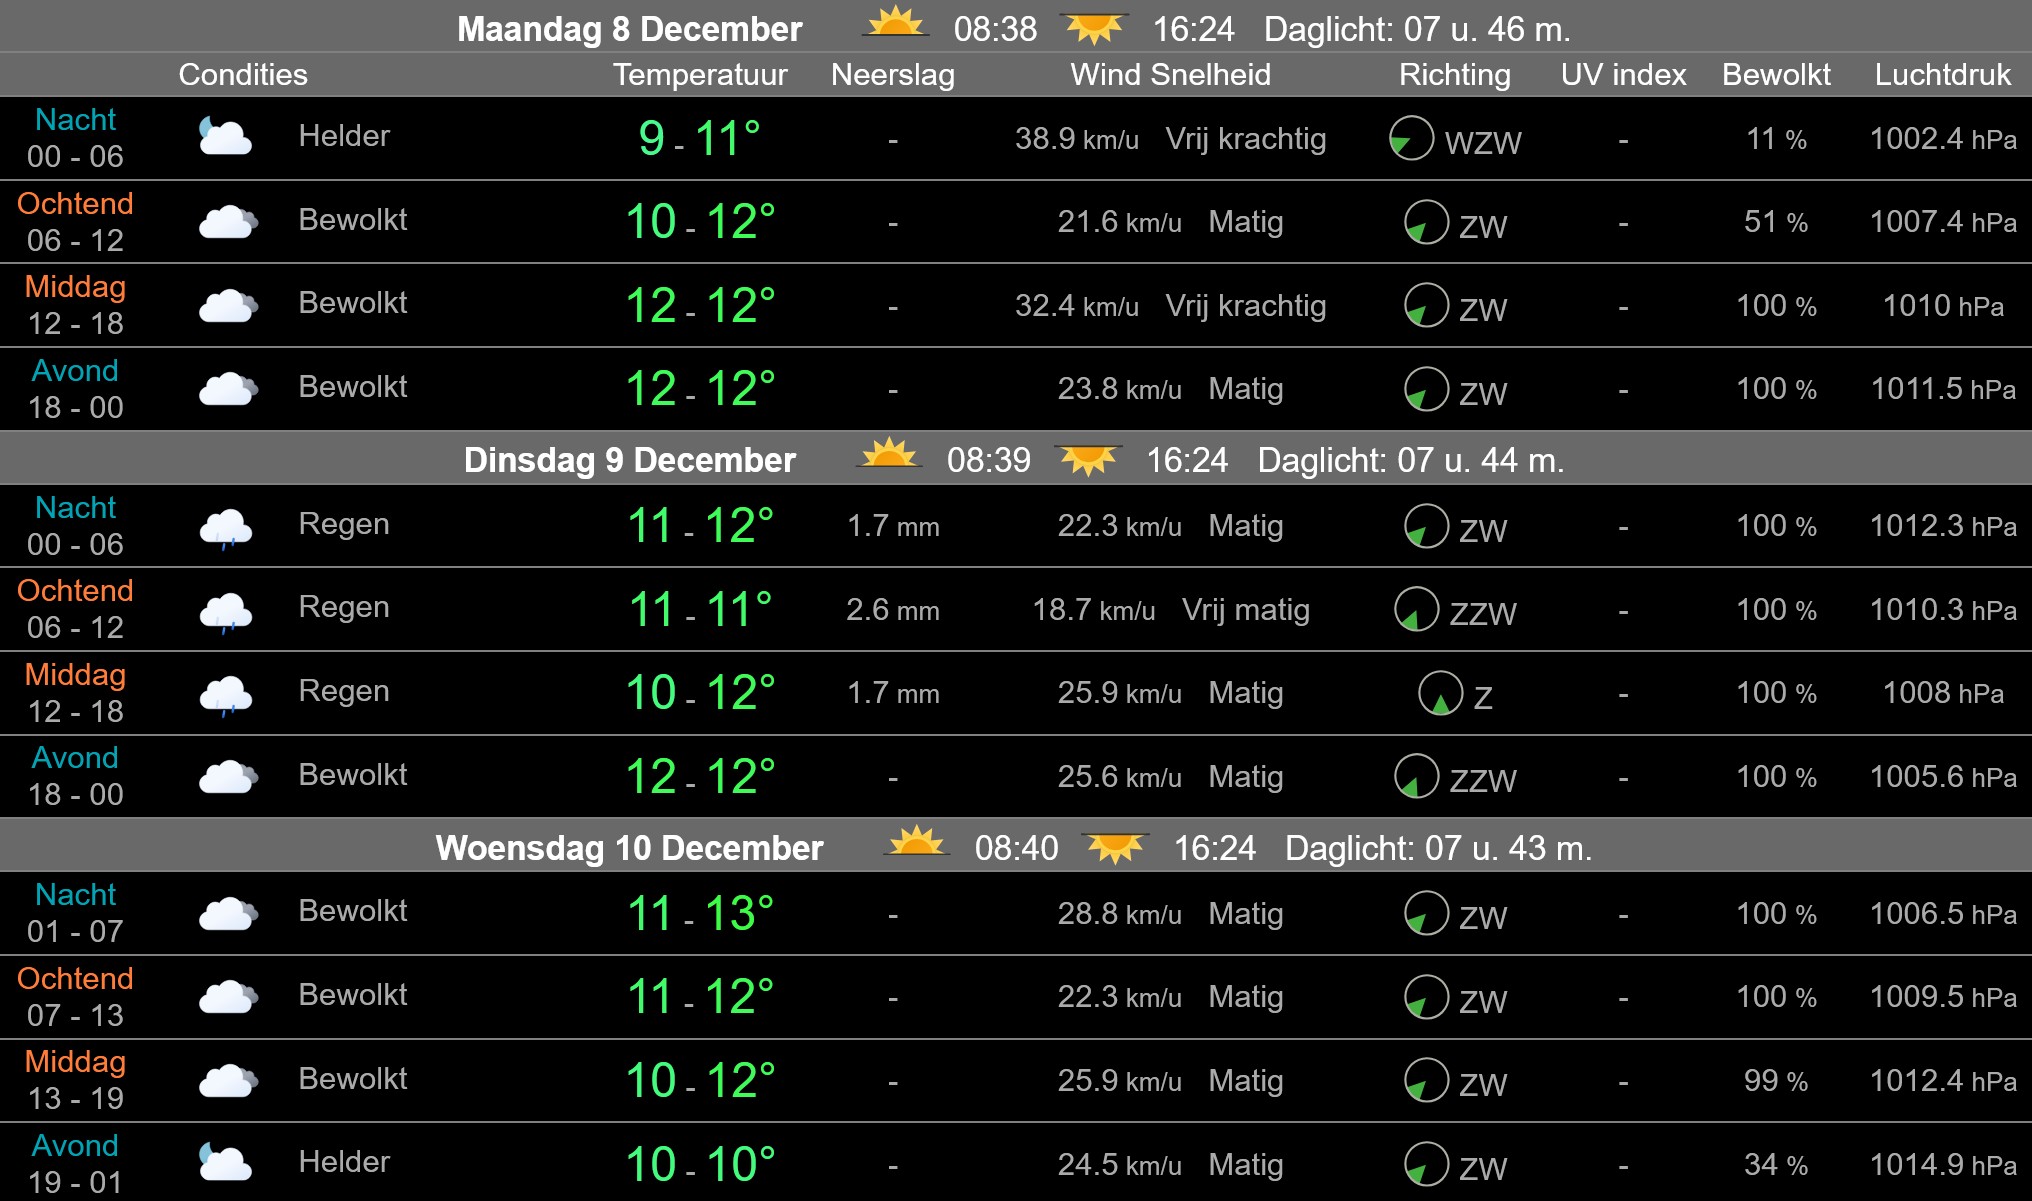Expand the Dinsdag 9 December section

coord(628,460)
